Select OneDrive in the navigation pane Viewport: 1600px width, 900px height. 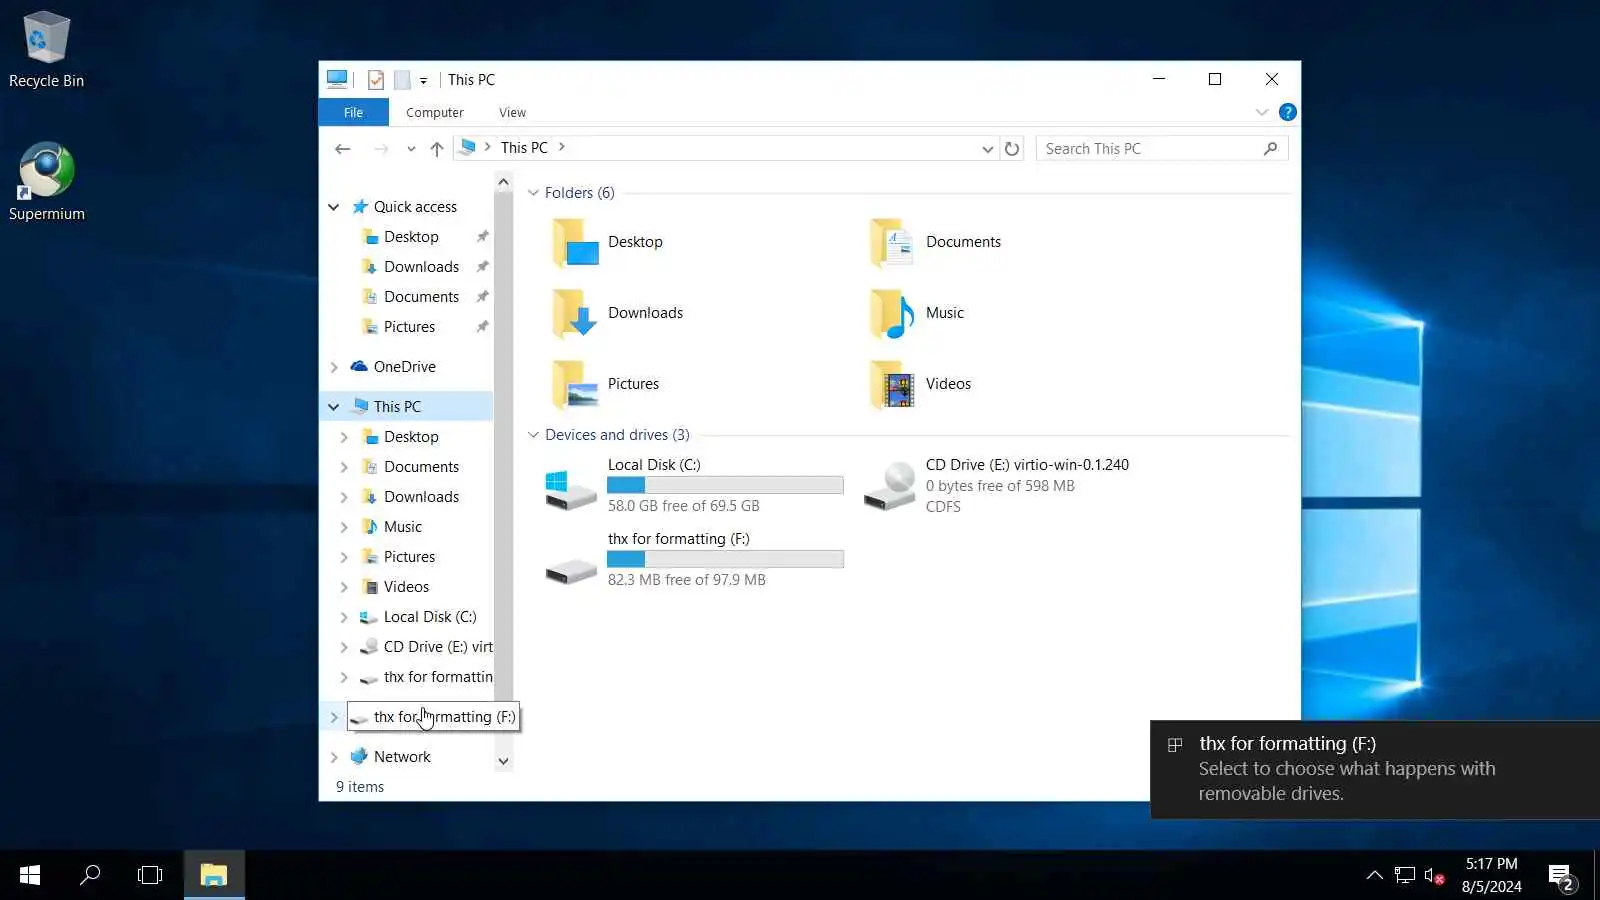(404, 367)
